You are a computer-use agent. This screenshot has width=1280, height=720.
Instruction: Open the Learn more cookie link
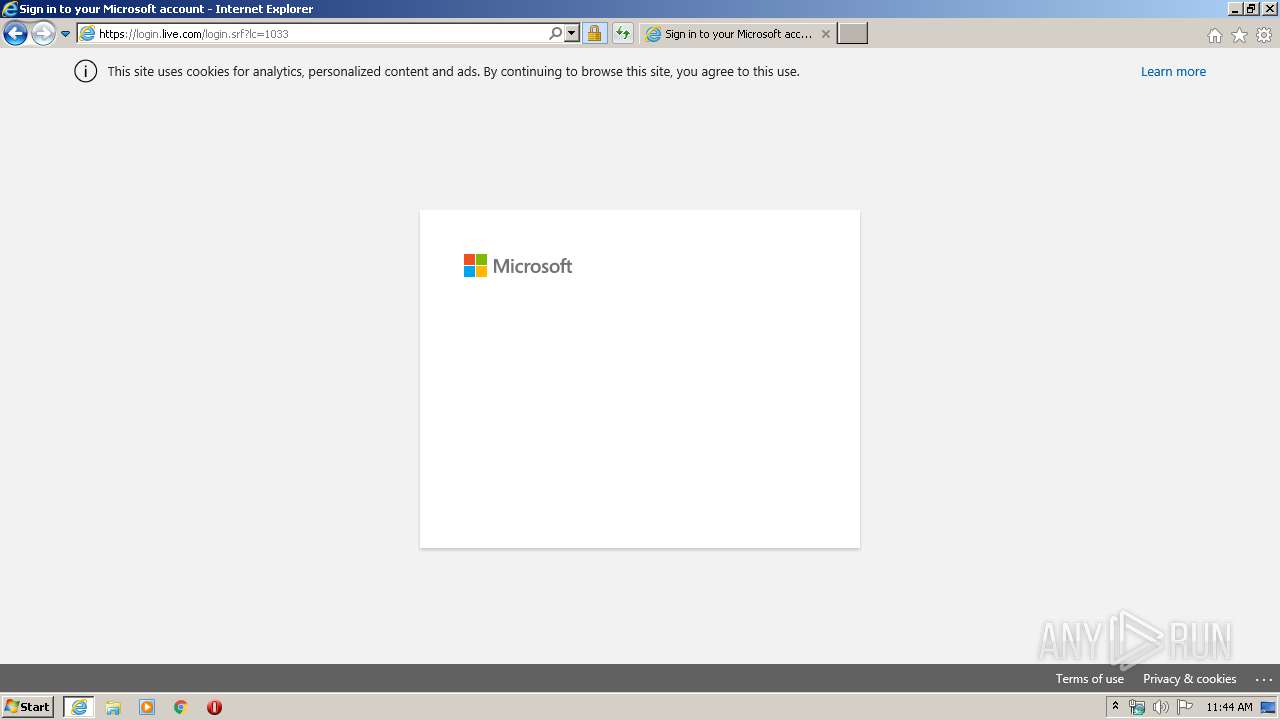(x=1173, y=72)
